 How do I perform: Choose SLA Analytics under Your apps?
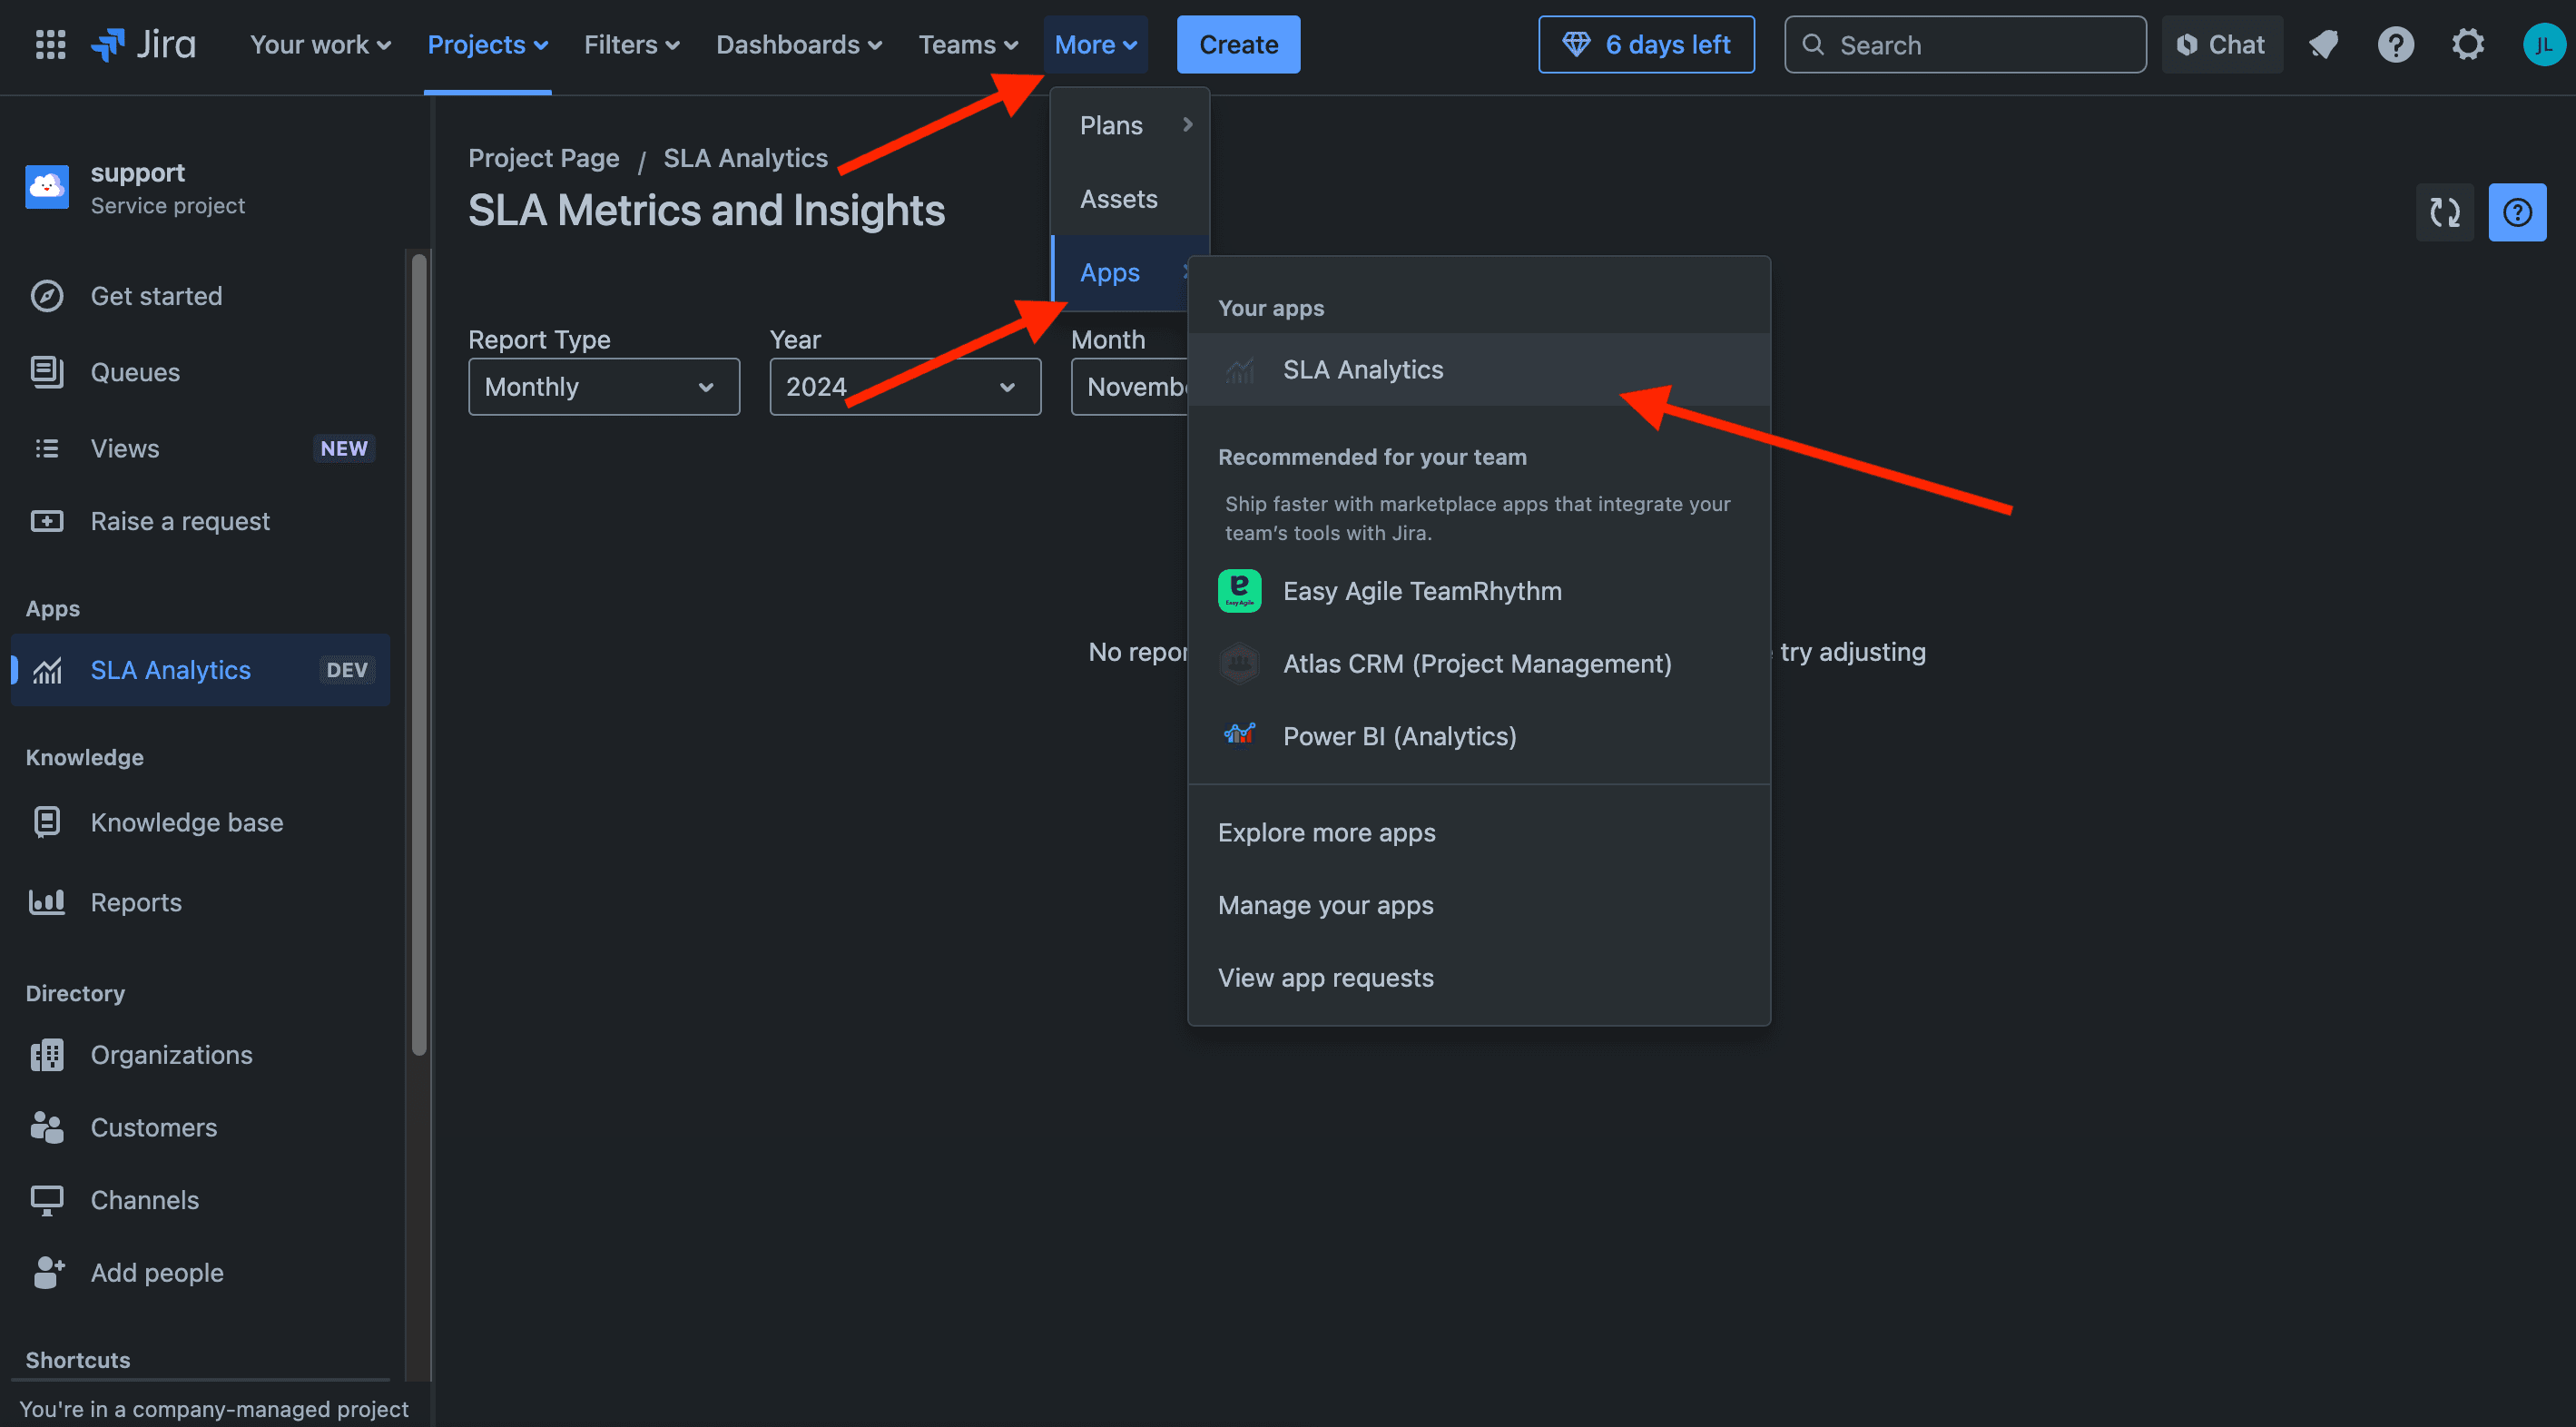point(1479,369)
